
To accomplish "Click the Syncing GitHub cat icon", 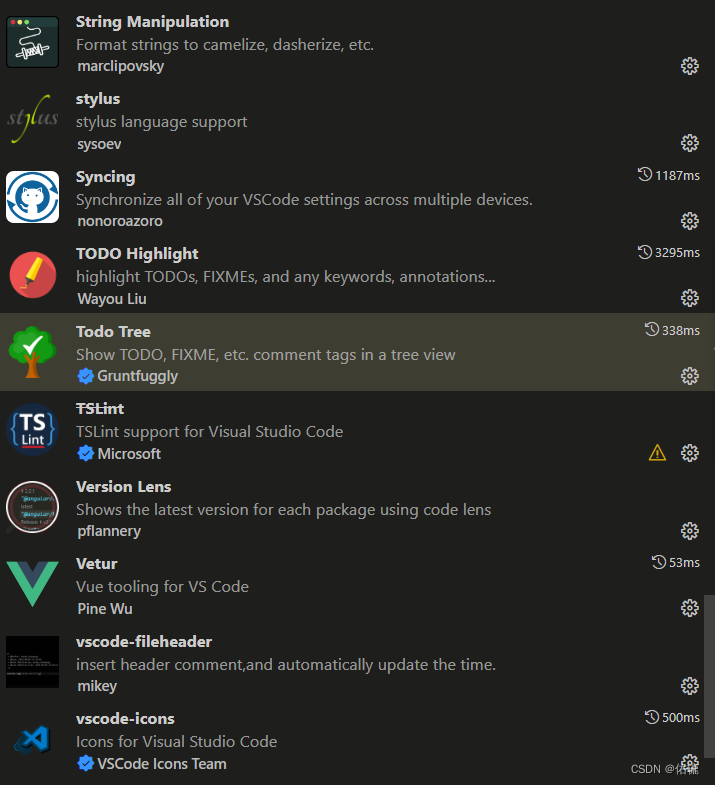I will pyautogui.click(x=33, y=197).
